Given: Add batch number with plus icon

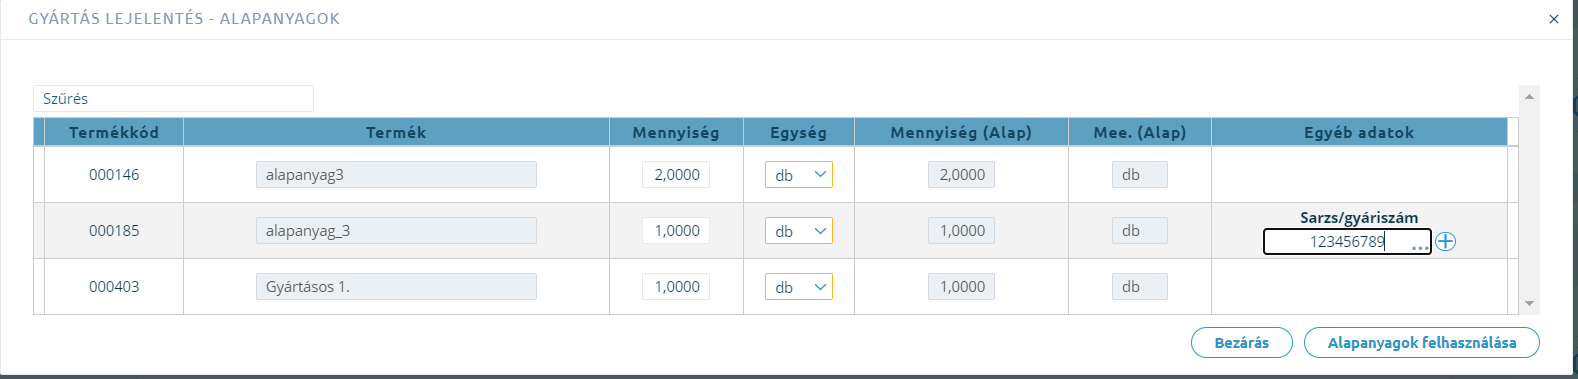Looking at the screenshot, I should click(1446, 242).
